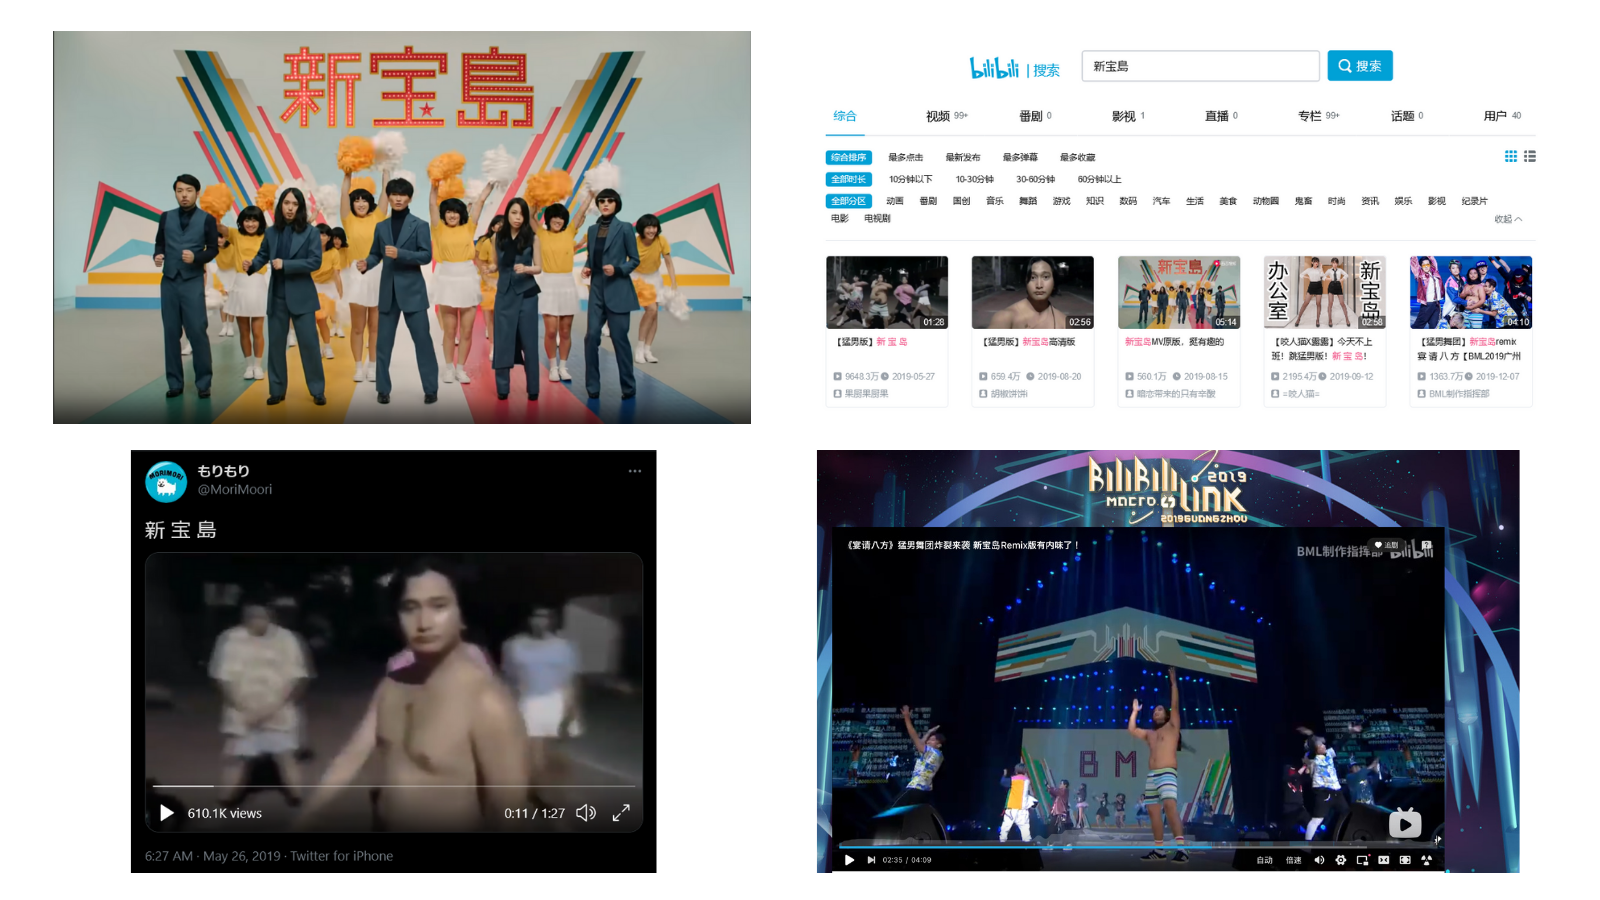1600x900 pixels.
Task: Mute the Twitter video with speaker icon
Action: click(x=586, y=813)
